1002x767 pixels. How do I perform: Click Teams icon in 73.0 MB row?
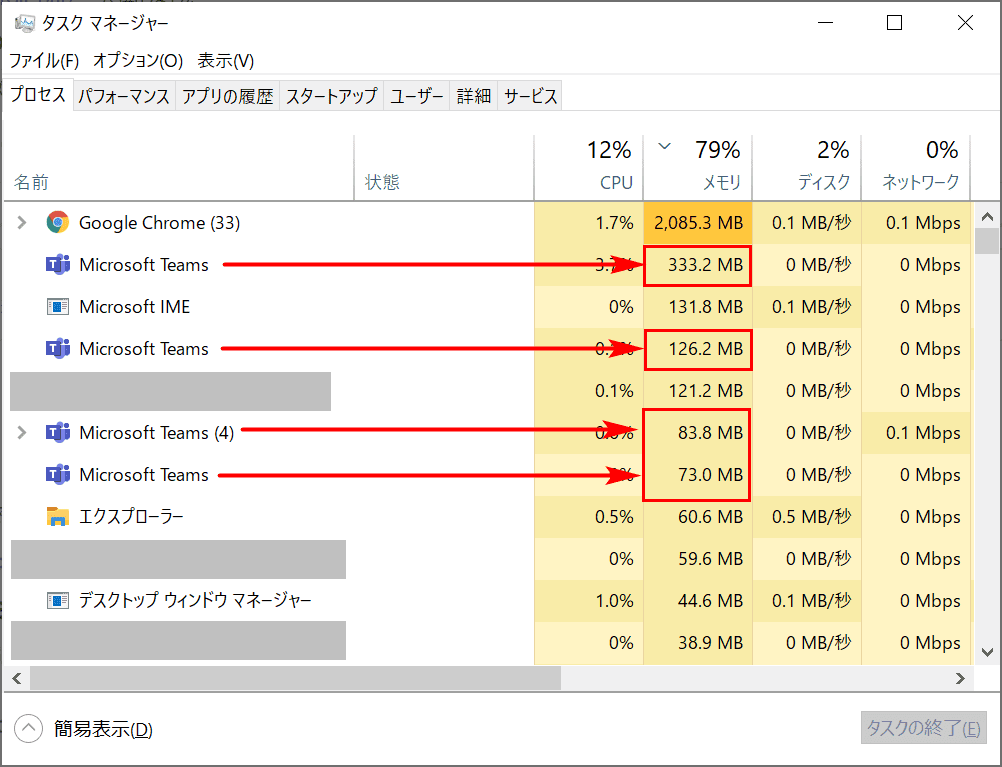pyautogui.click(x=58, y=475)
